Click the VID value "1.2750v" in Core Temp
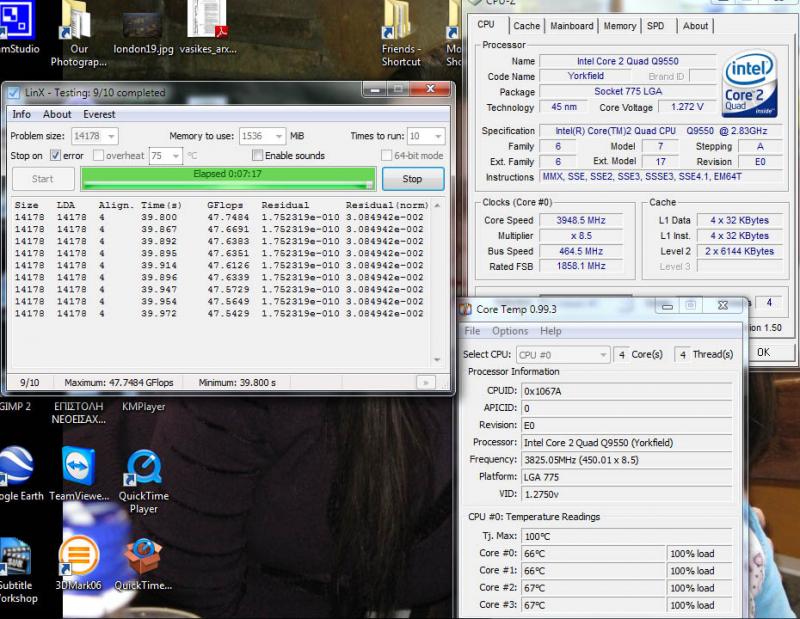 coord(541,494)
